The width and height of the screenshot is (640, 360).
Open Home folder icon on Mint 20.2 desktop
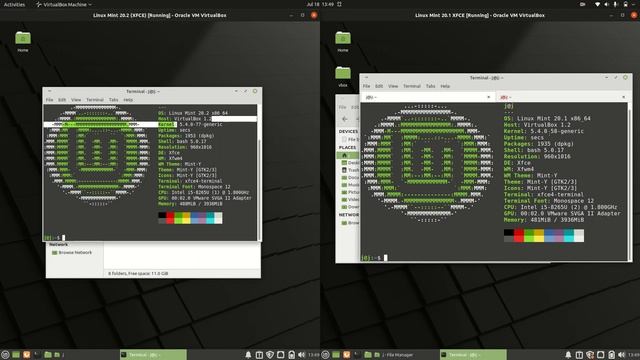pos(23,38)
